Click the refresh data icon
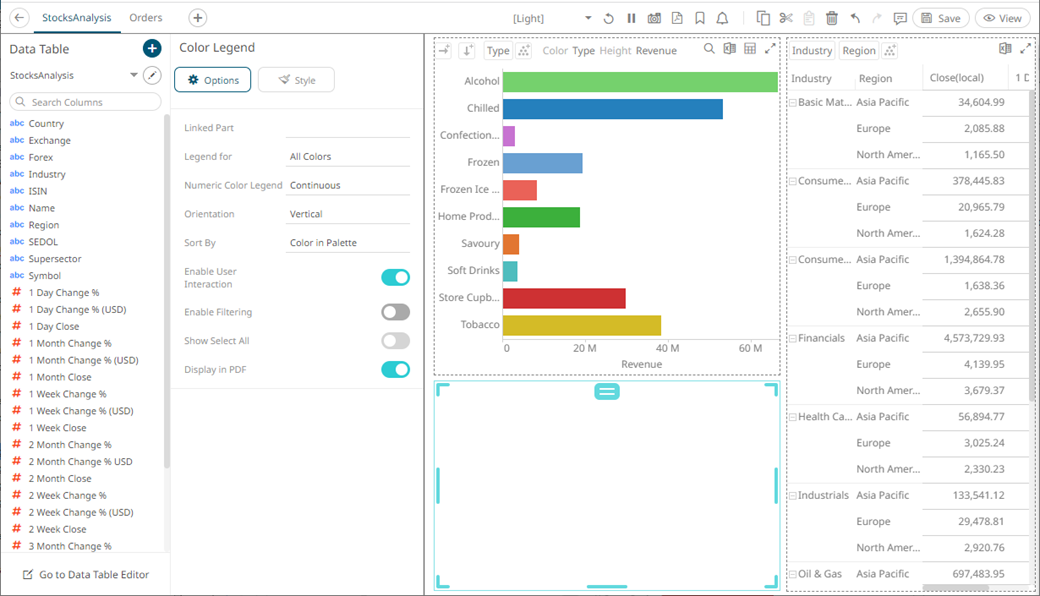 click(608, 18)
